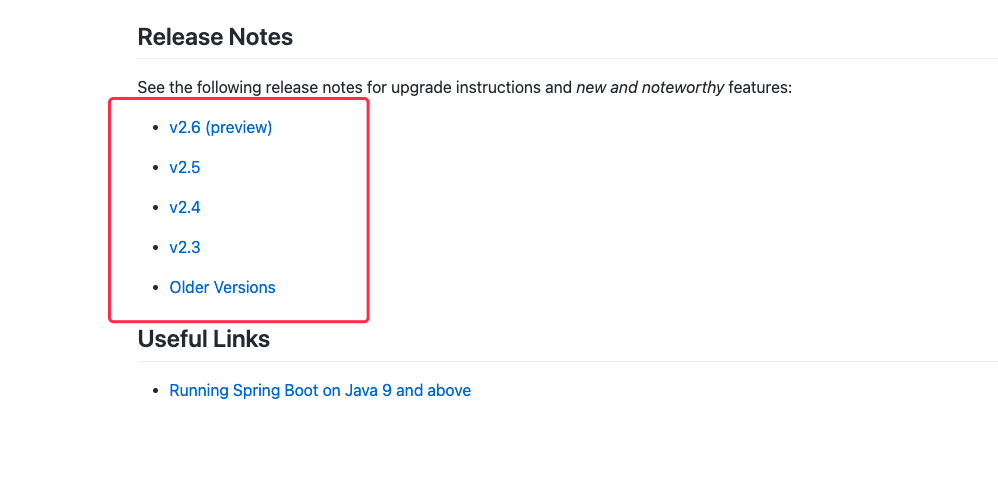Open the v2.5 release notes link

[185, 167]
